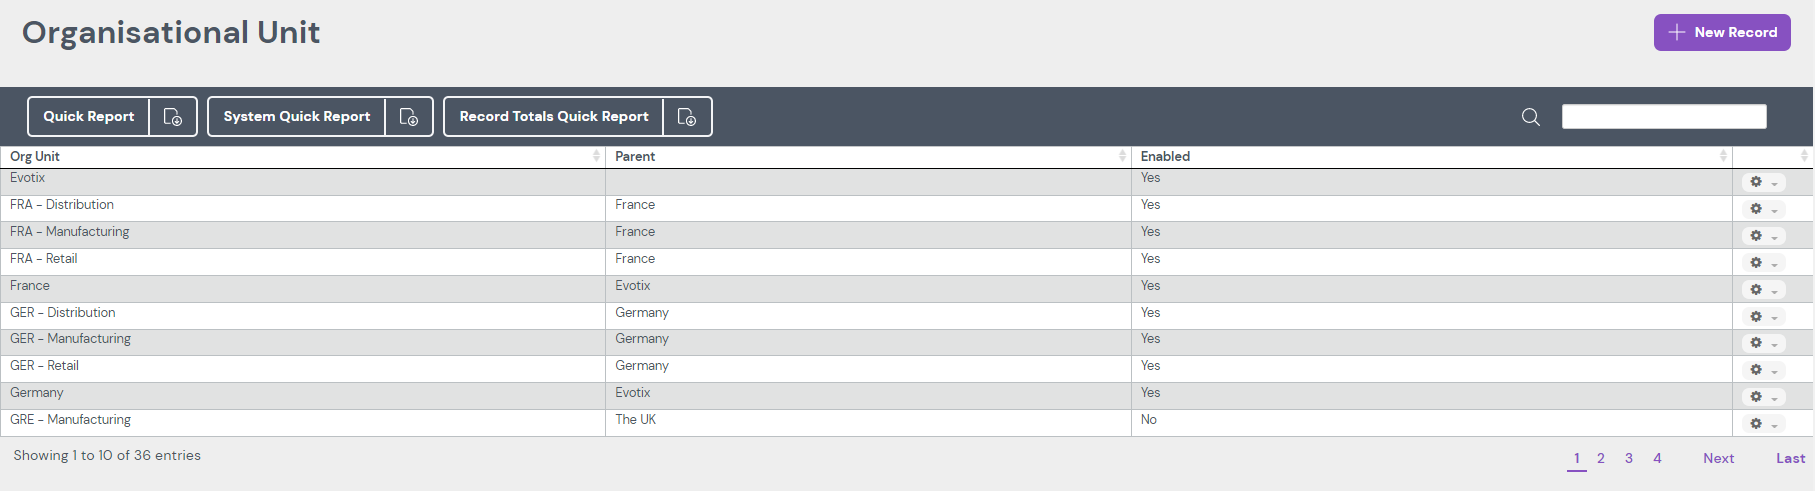Jump to the Last page

1790,458
